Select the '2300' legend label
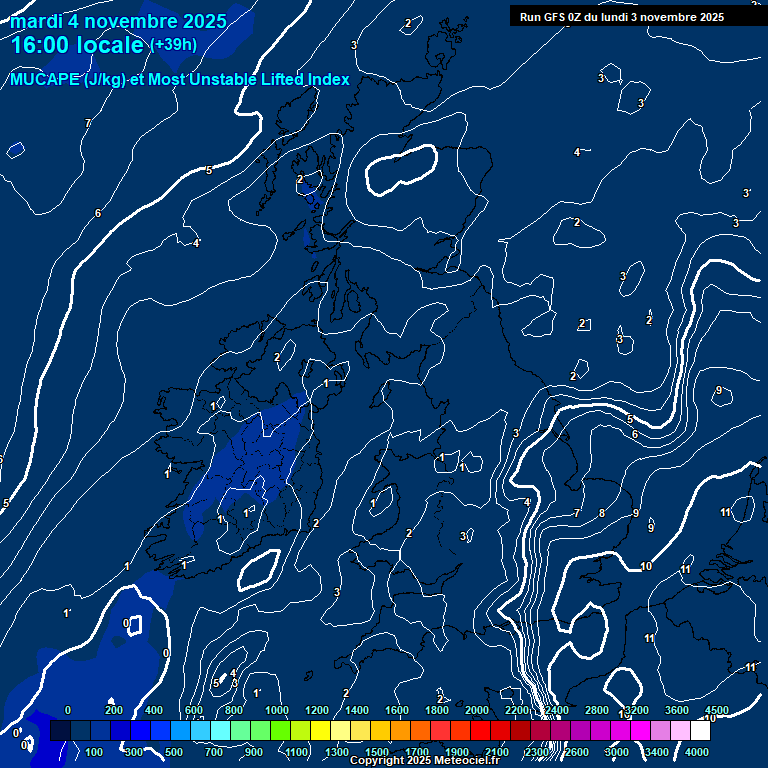 point(537,752)
